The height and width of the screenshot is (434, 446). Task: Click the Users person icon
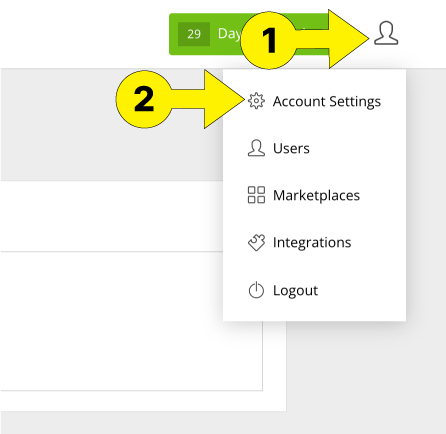256,148
